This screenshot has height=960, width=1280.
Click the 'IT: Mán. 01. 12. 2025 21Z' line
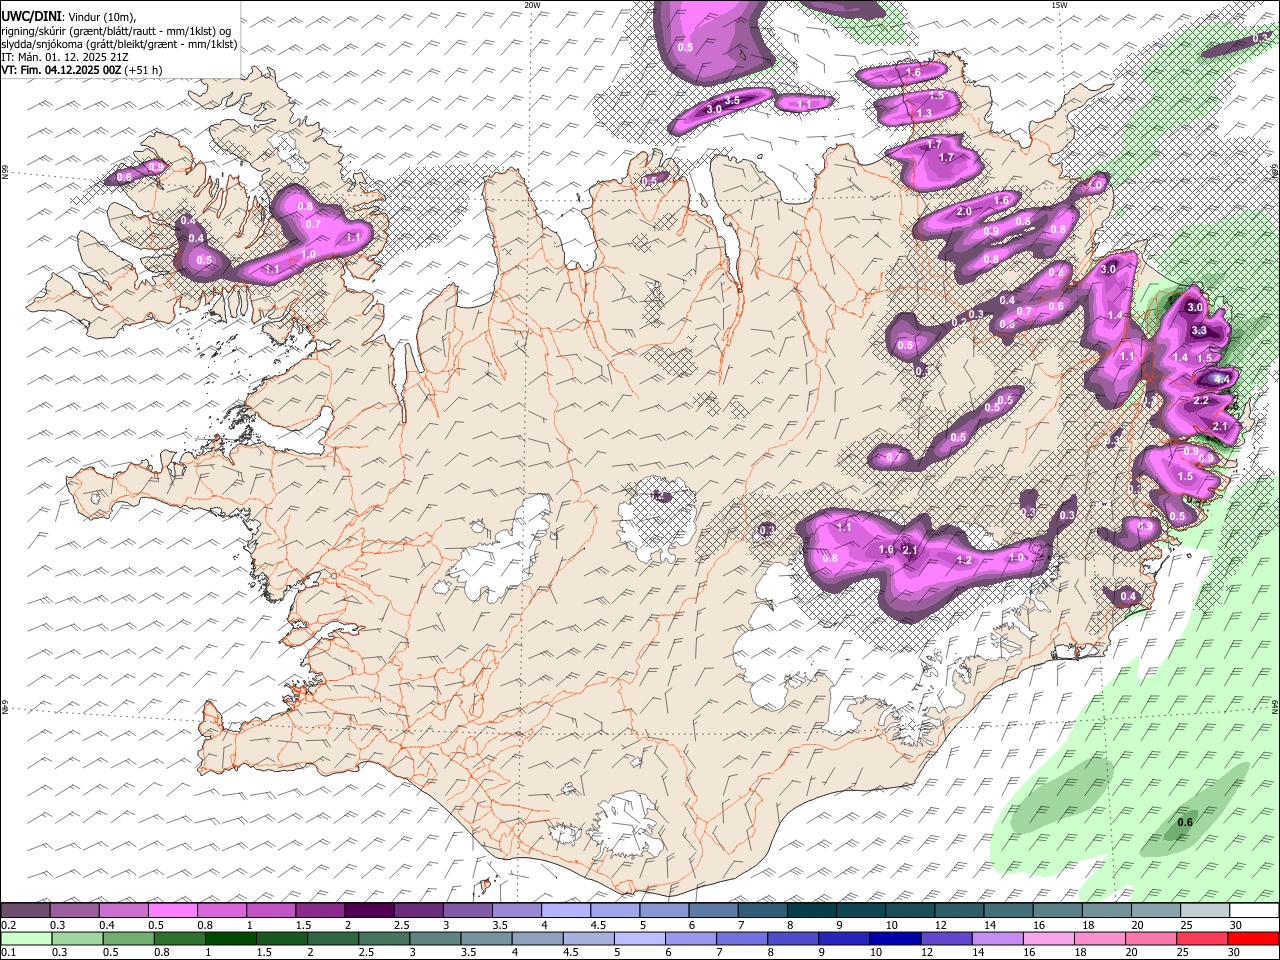(x=64, y=57)
